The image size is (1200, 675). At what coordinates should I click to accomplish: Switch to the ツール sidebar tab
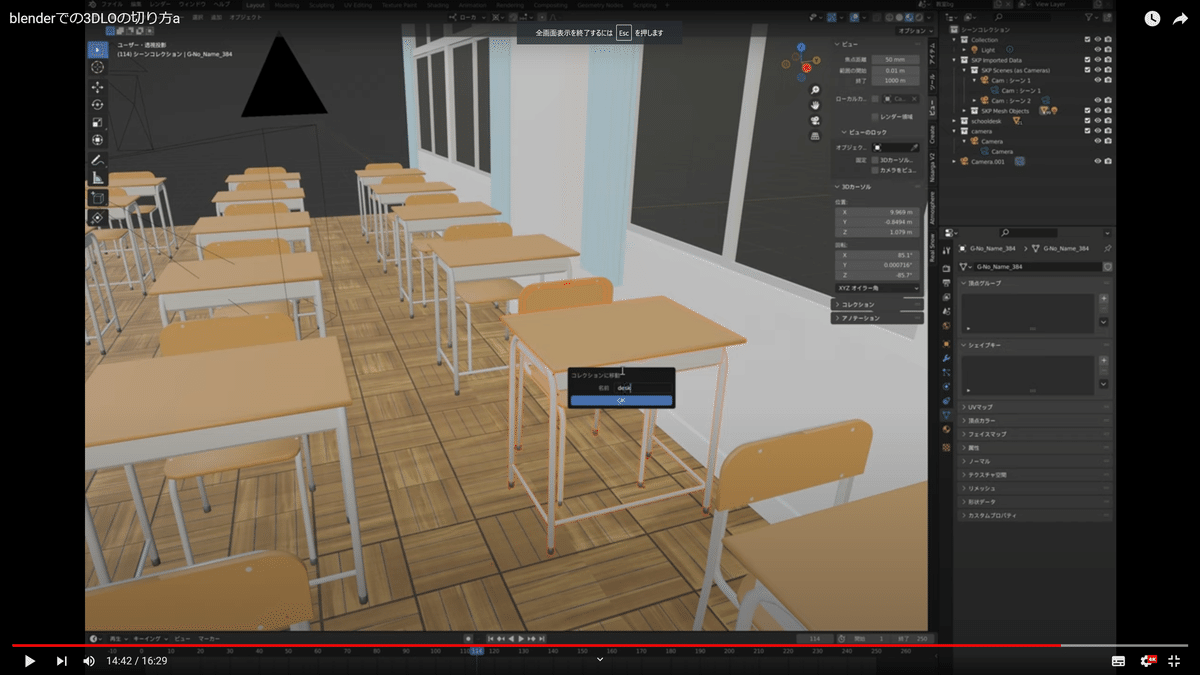pos(933,81)
